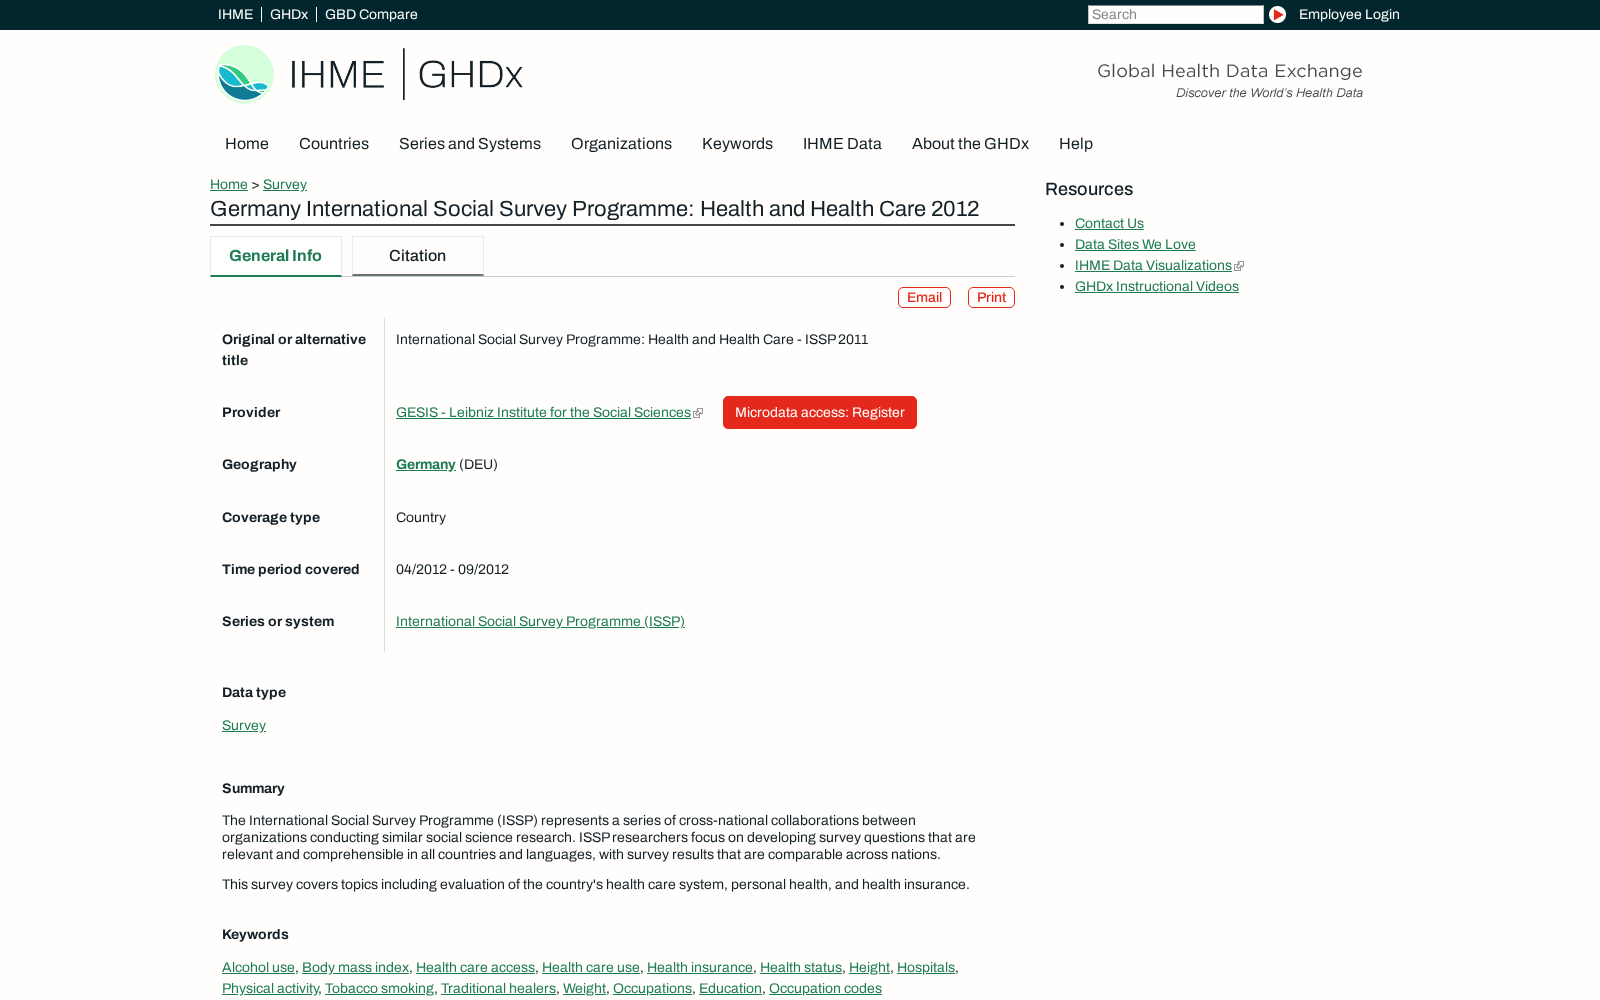This screenshot has height=1000, width=1600.
Task: Click Alcohol use keyword
Action: click(258, 967)
